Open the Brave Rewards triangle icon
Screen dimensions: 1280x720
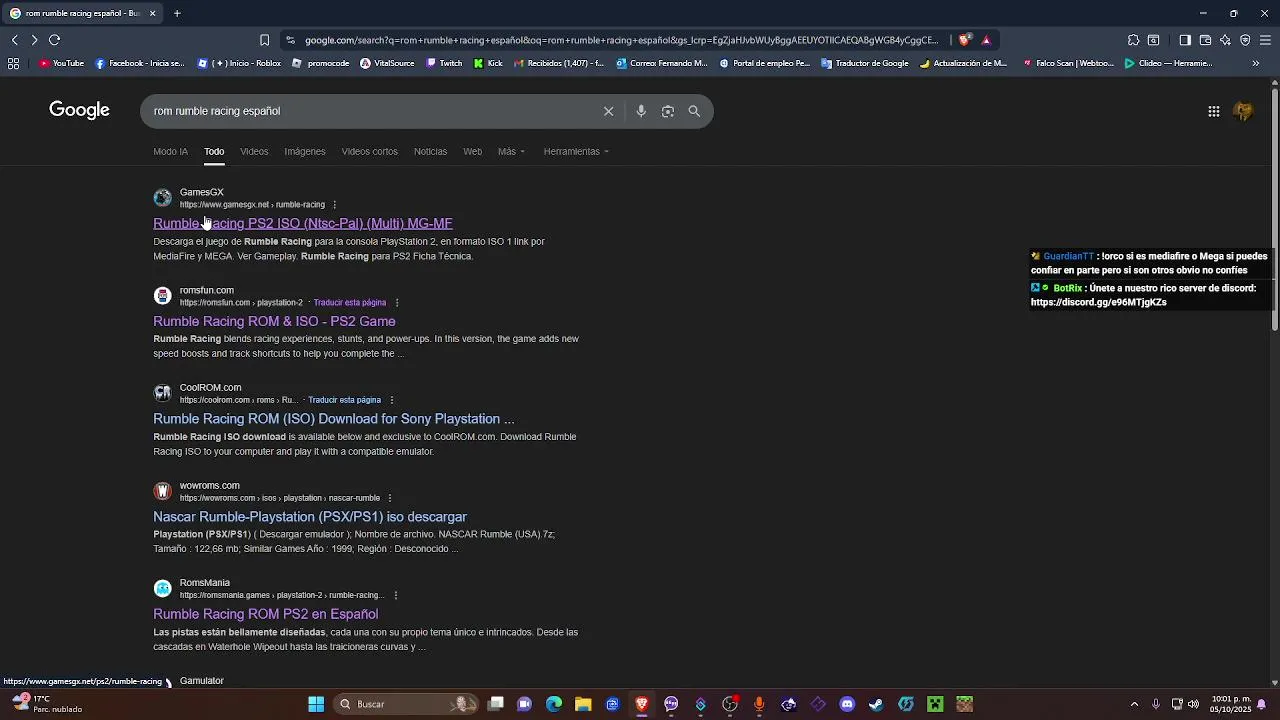(986, 40)
